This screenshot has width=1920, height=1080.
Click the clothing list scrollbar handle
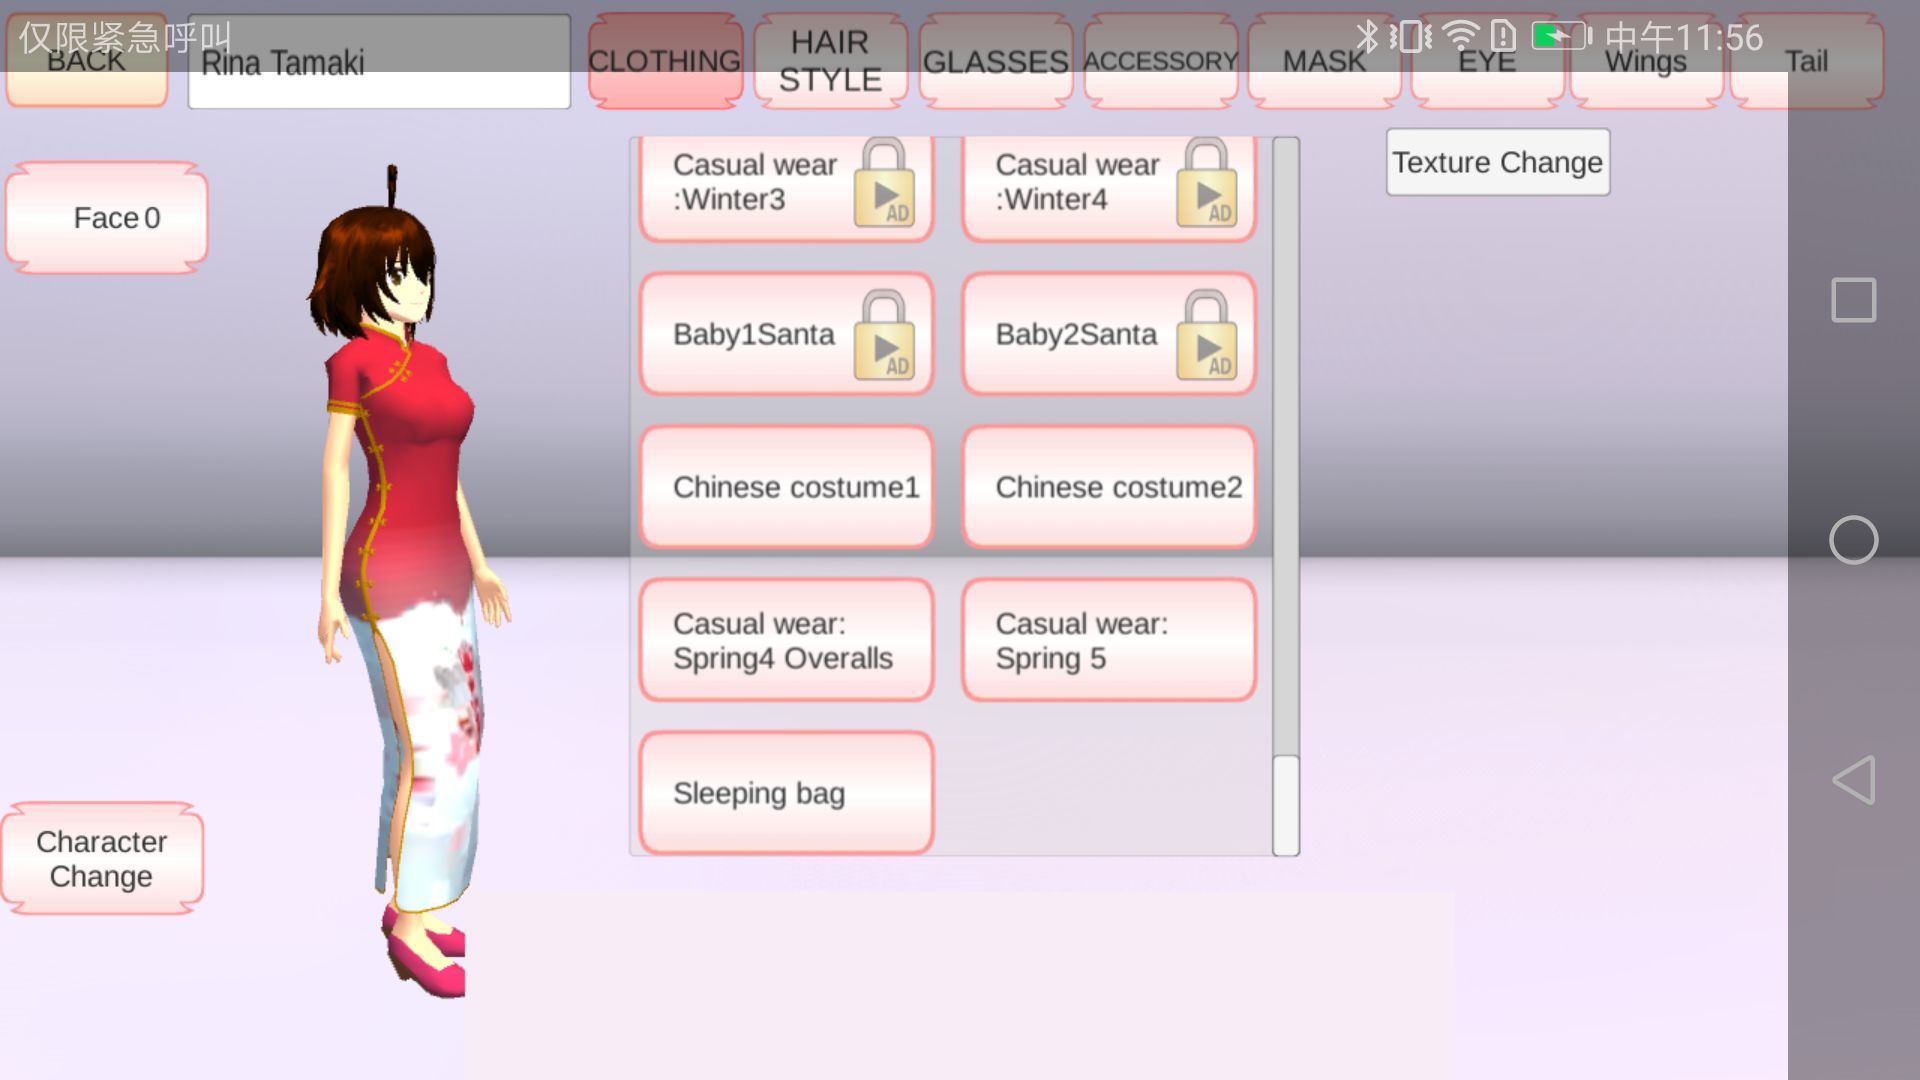pyautogui.click(x=1286, y=804)
